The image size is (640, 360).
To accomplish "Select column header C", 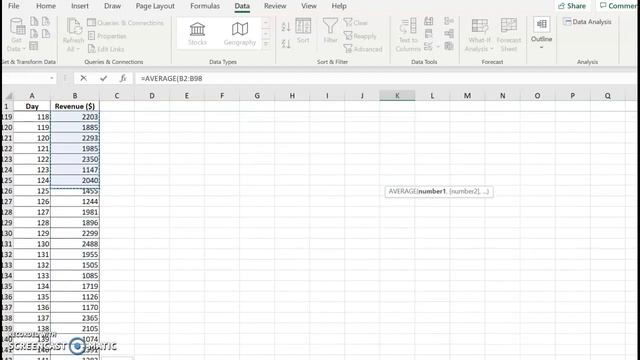I will 117,96.
